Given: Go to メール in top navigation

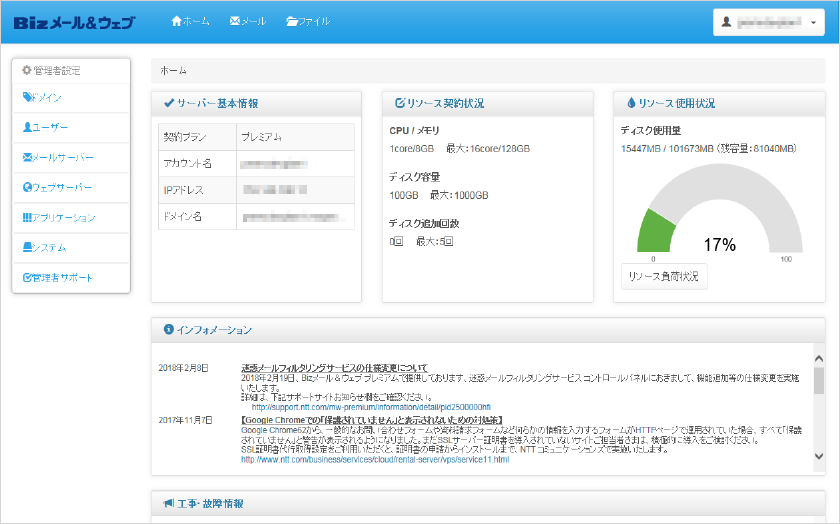Looking at the screenshot, I should 248,21.
